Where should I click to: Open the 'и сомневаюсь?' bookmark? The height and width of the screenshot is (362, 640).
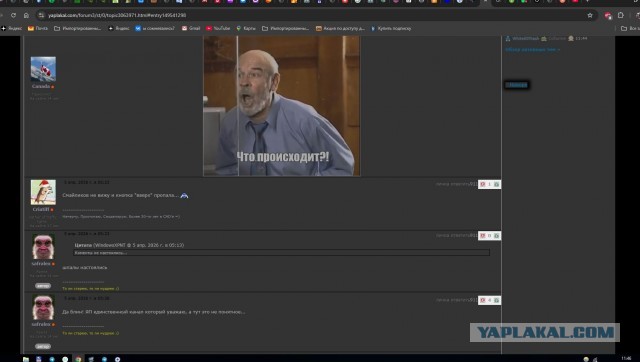point(155,28)
